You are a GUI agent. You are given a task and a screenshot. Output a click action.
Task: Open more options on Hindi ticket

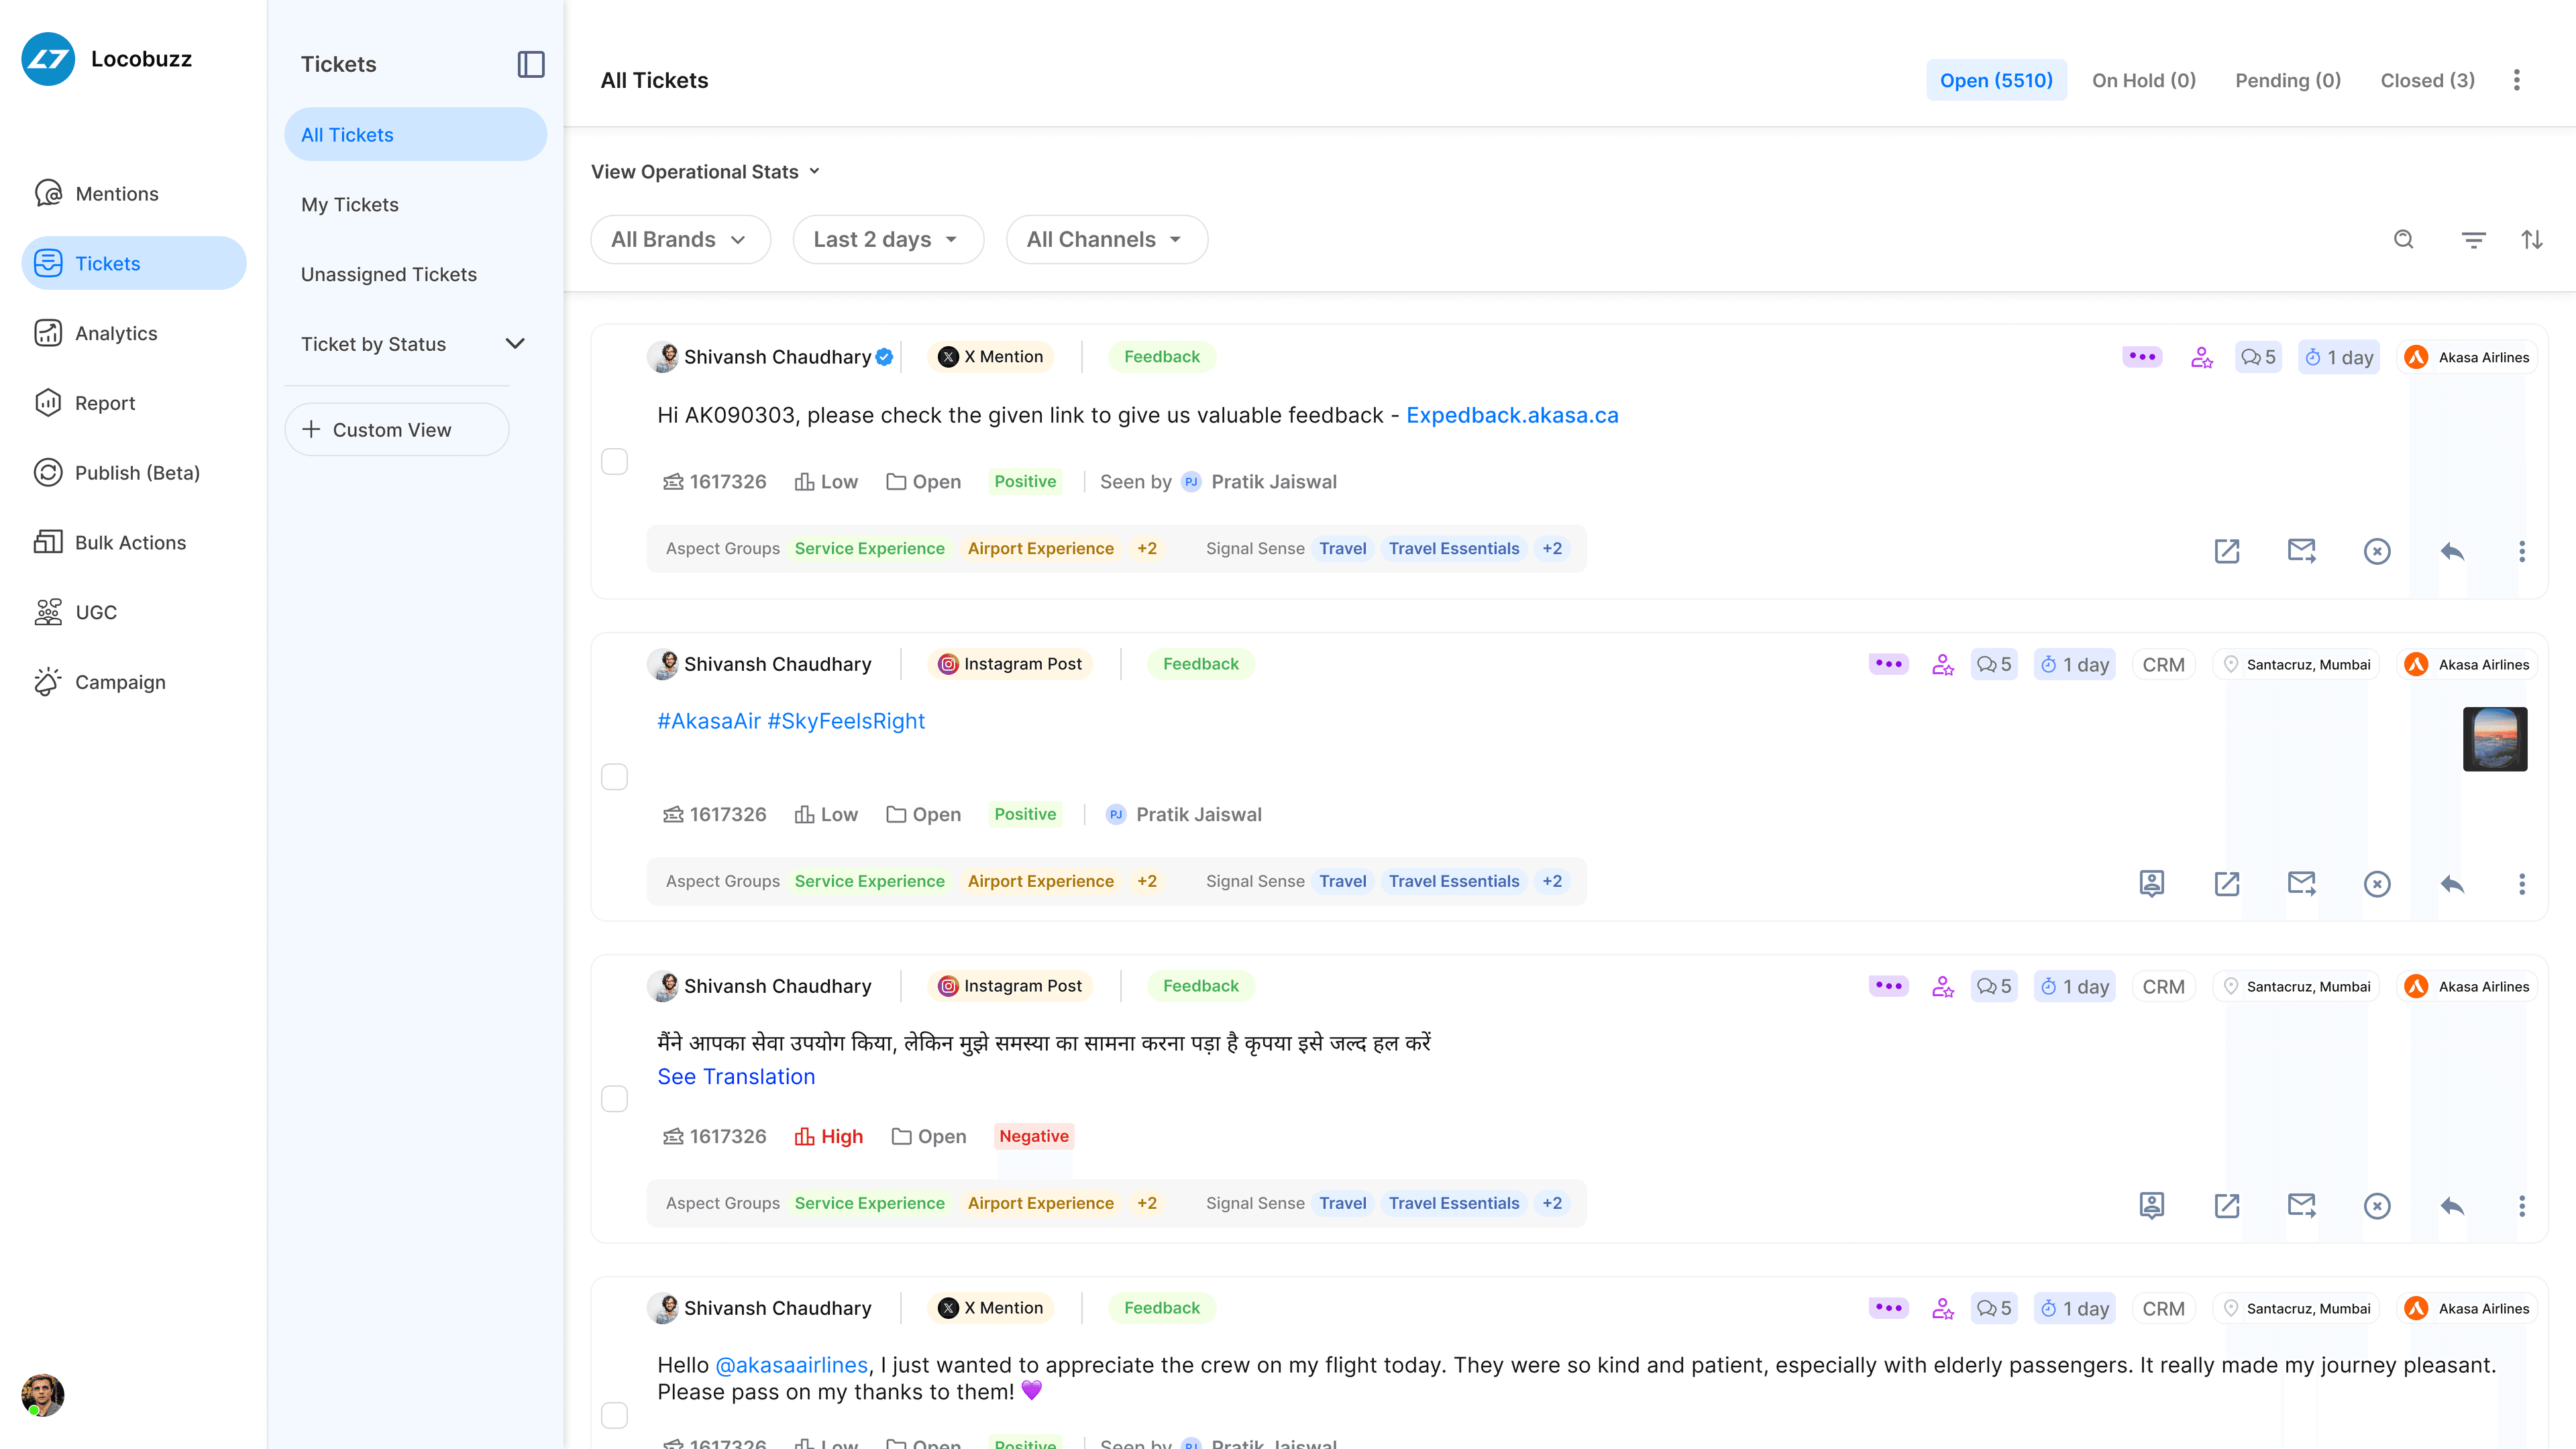(x=2522, y=1206)
